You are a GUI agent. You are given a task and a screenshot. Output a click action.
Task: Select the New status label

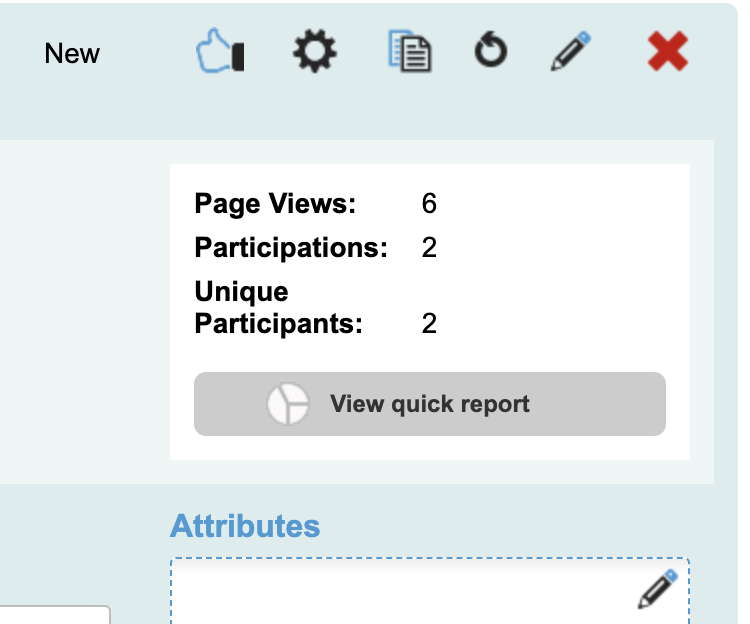[x=72, y=53]
